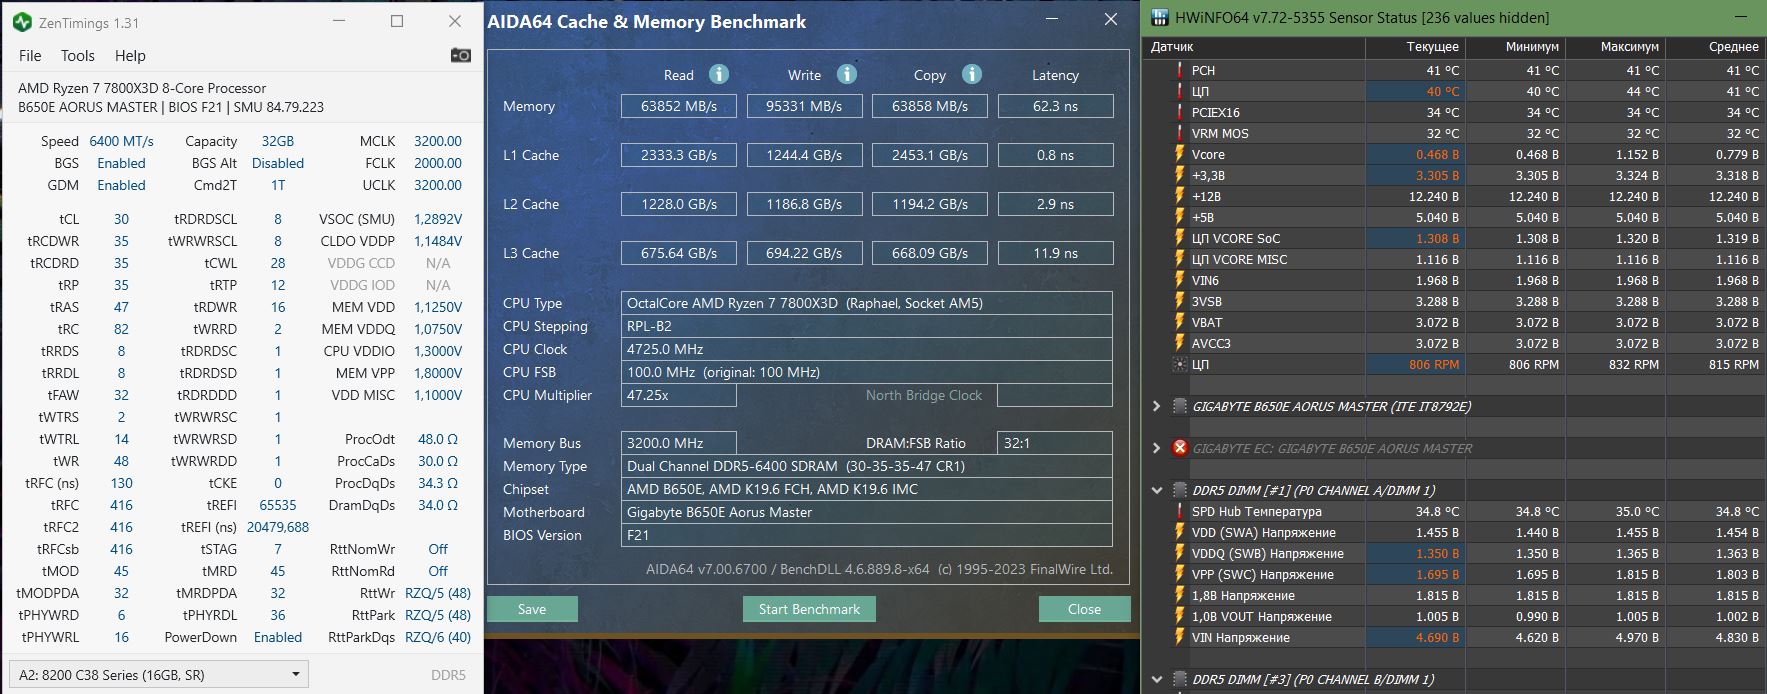Click the voltage bolt icon beside +12В
Viewport: 1767px width, 694px height.
tap(1180, 196)
